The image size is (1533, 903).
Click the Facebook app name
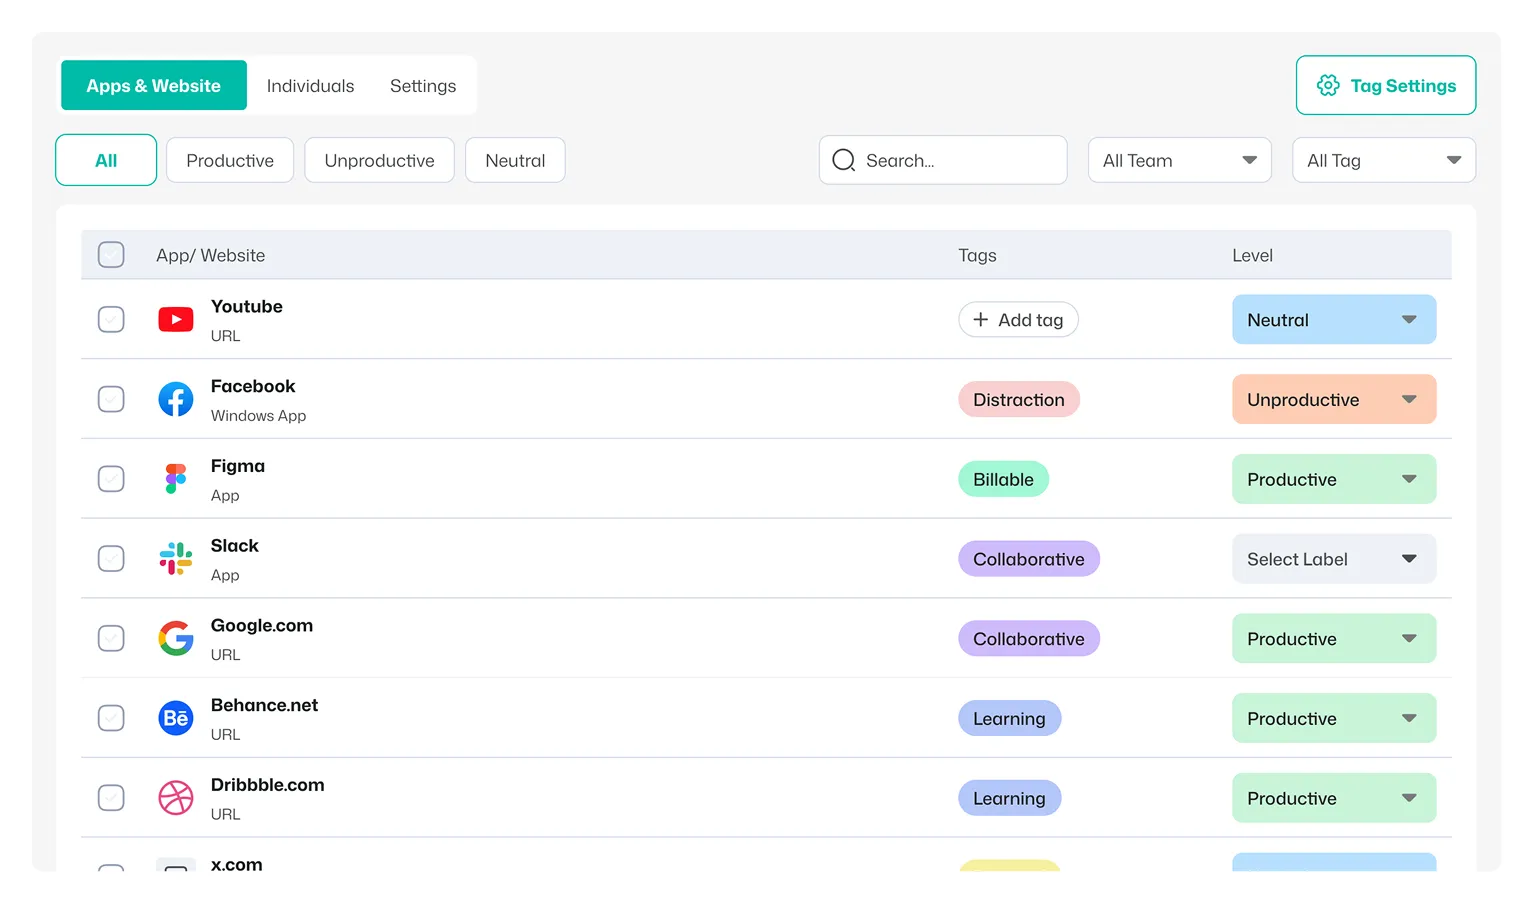coord(253,386)
